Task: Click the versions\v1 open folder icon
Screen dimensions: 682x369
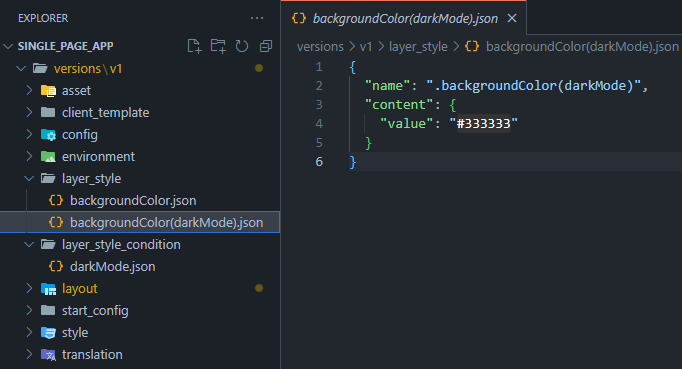Action: 40,68
